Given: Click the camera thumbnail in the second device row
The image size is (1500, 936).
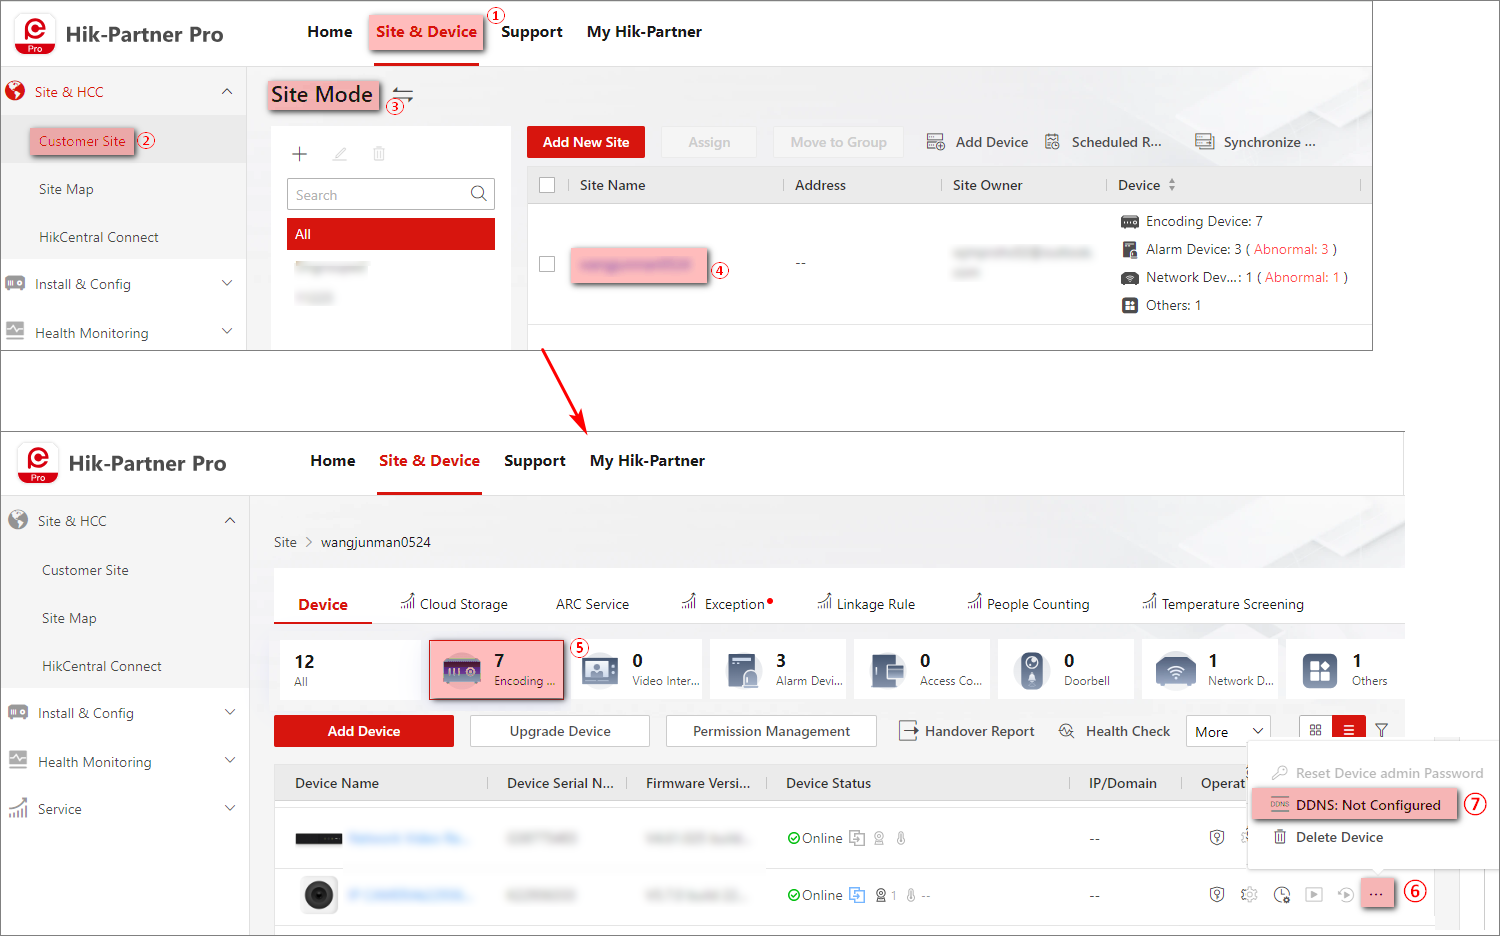Looking at the screenshot, I should 319,894.
